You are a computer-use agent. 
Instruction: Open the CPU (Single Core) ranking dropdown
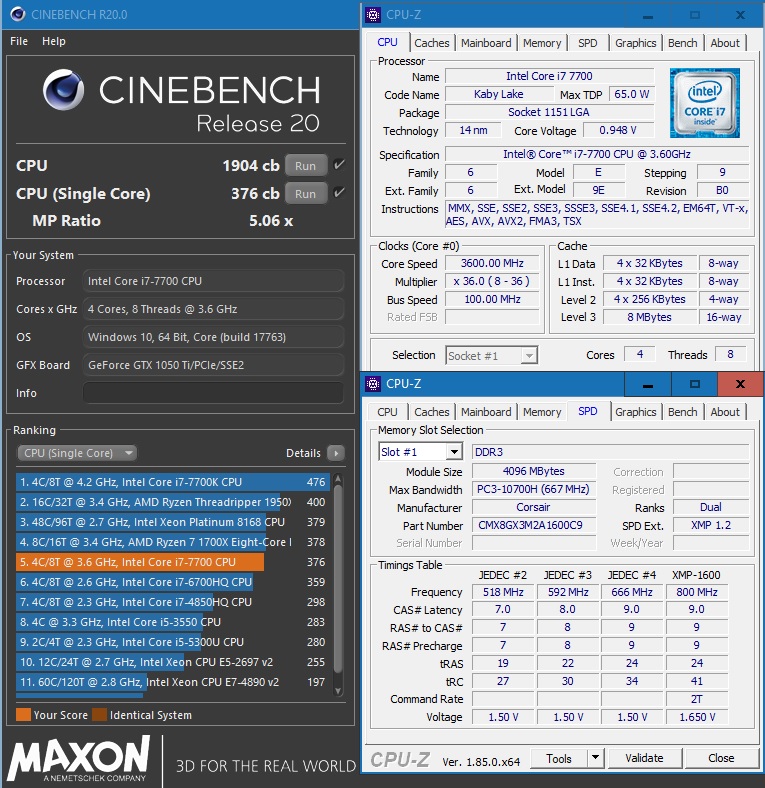77,453
